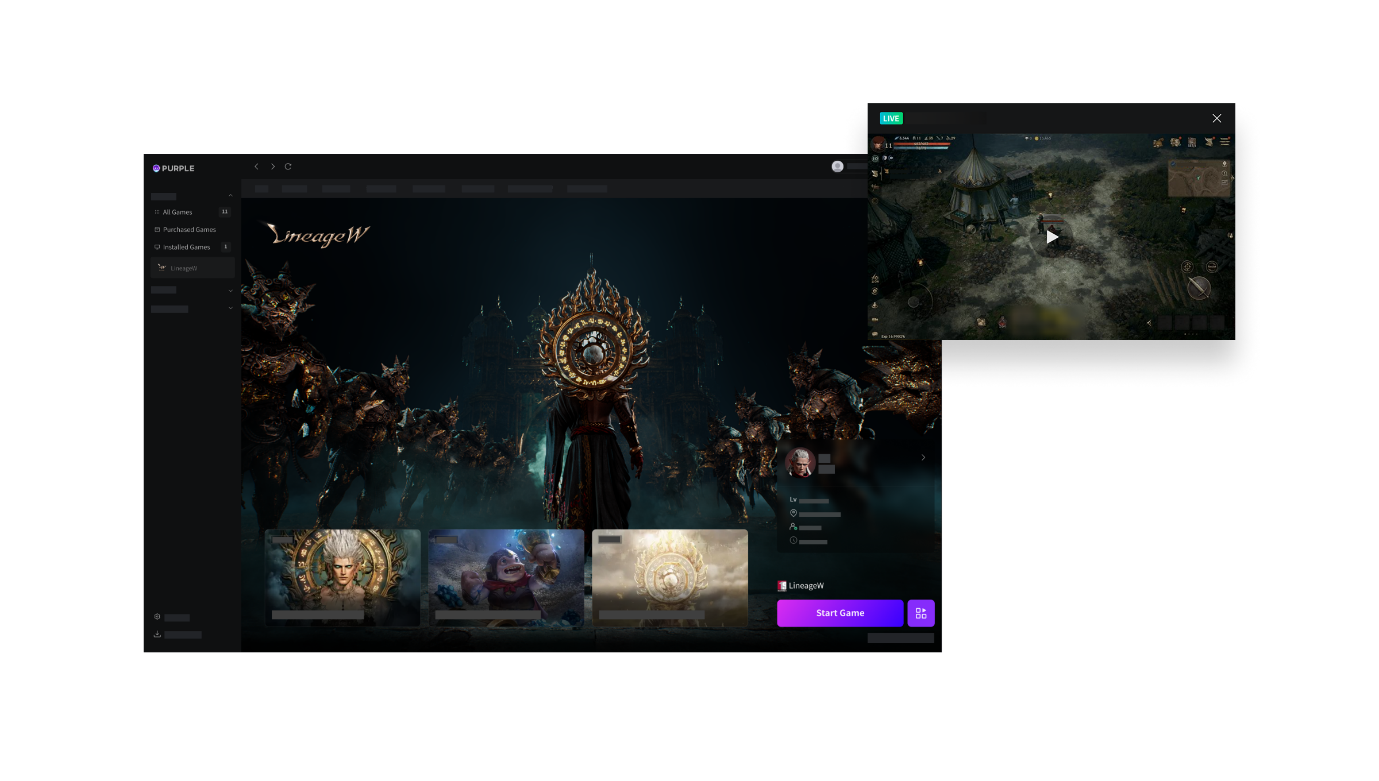Open the white-haired character news thumbnail

[x=342, y=577]
